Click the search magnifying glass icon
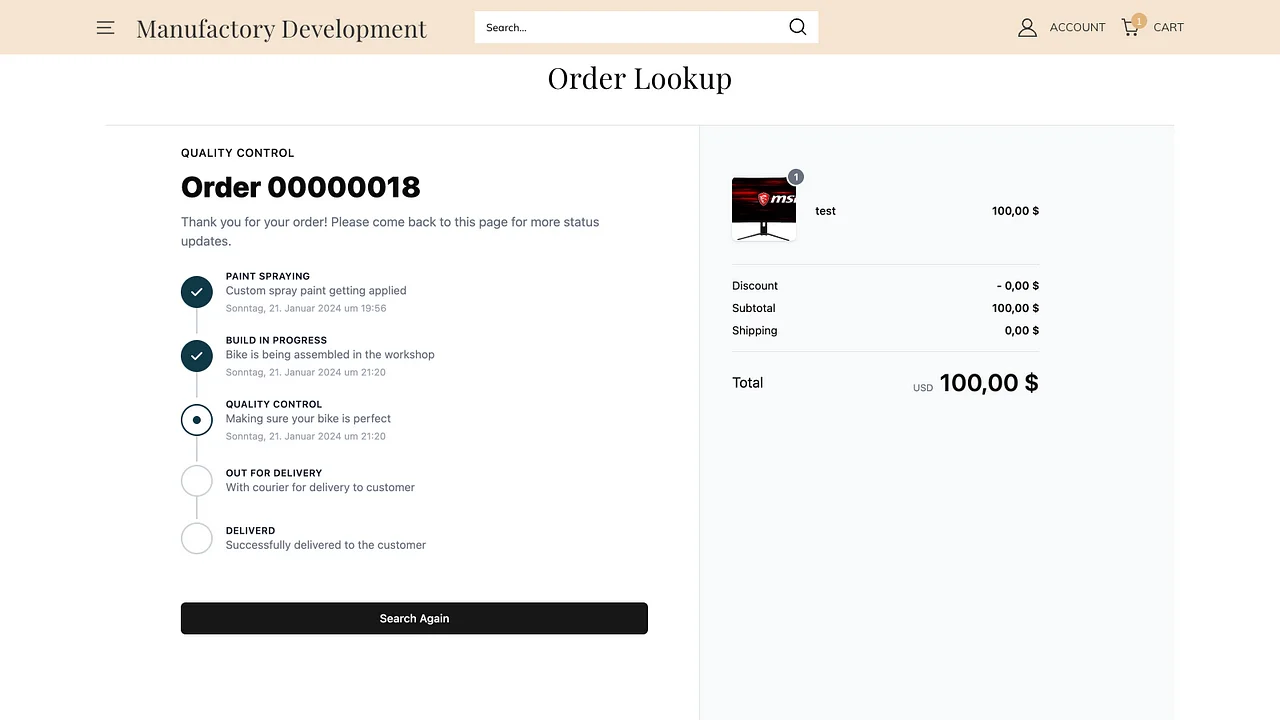The height and width of the screenshot is (720, 1280). [797, 27]
